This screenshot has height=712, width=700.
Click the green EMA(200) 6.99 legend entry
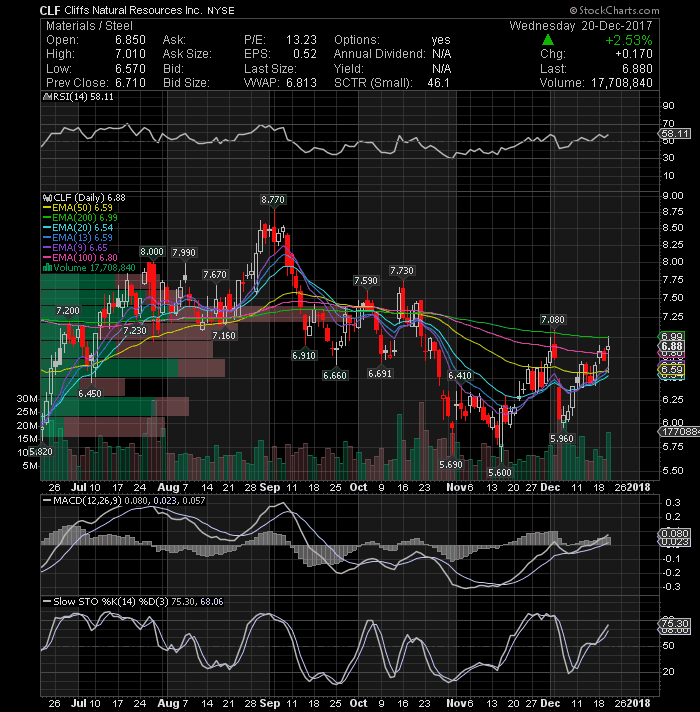(80, 218)
